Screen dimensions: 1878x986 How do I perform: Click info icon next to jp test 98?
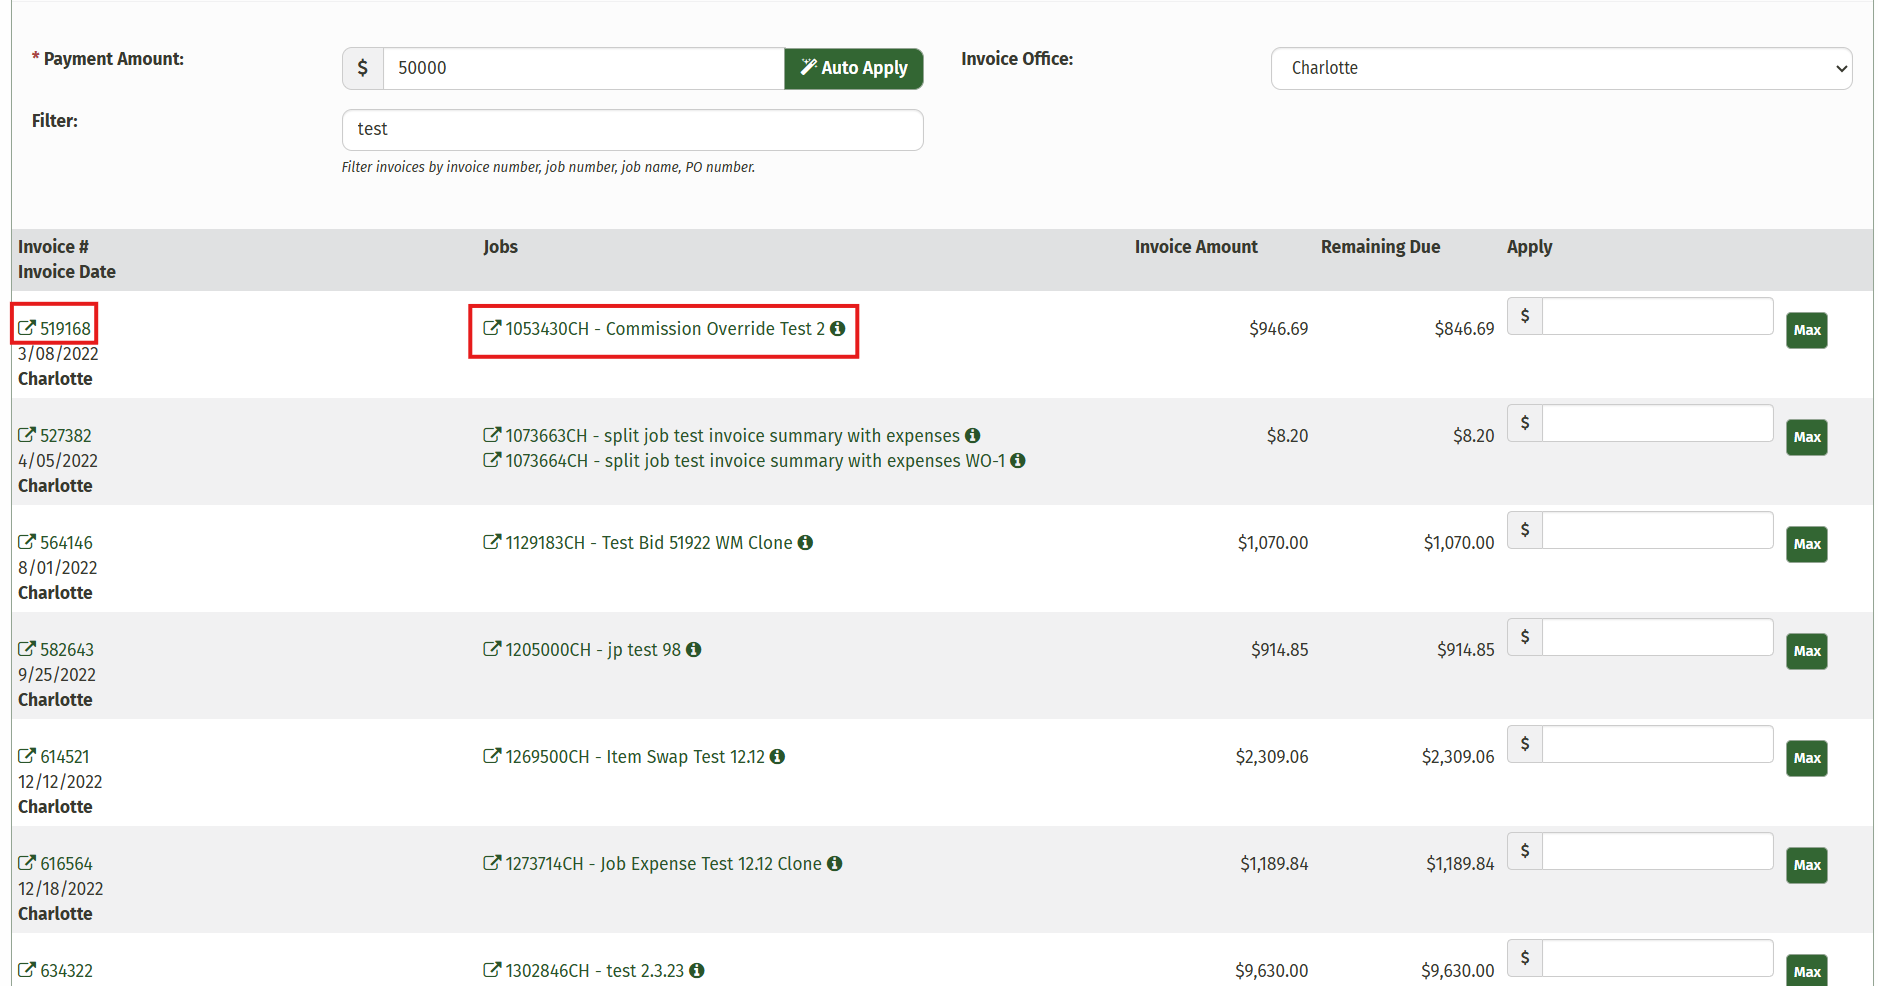(x=693, y=649)
